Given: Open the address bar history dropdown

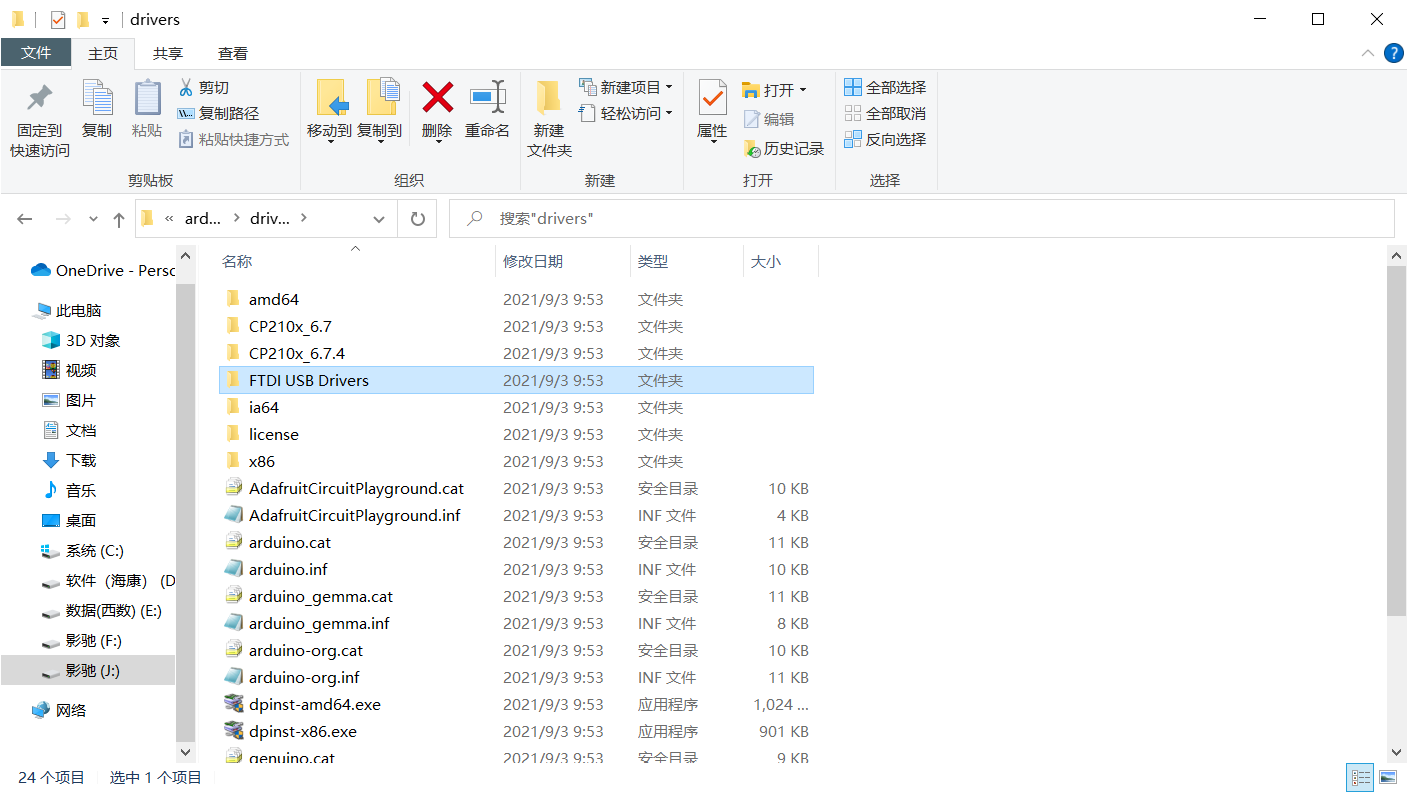Looking at the screenshot, I should [x=378, y=218].
